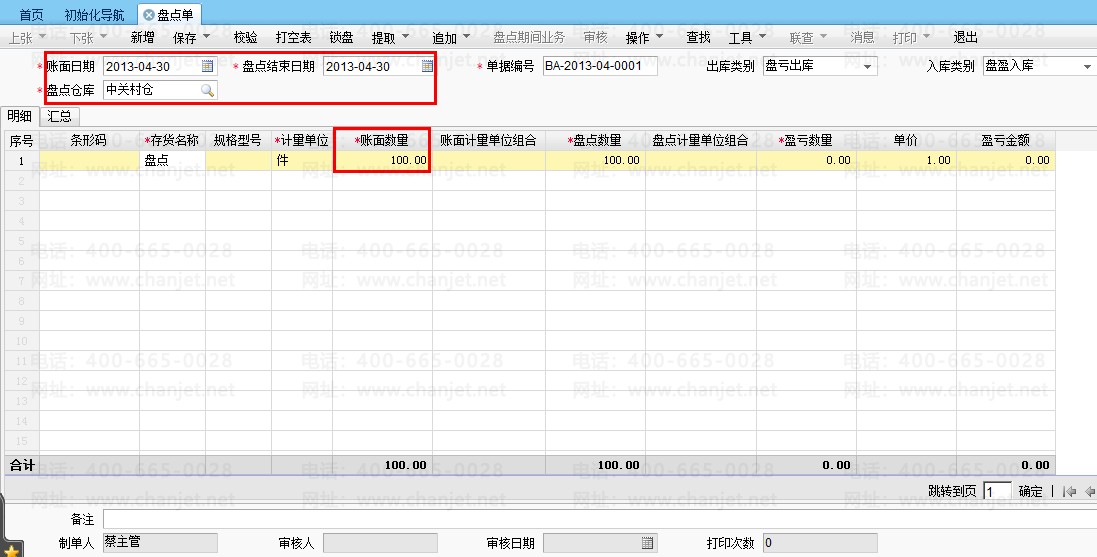Open the 保存 dropdown menu

click(x=206, y=37)
